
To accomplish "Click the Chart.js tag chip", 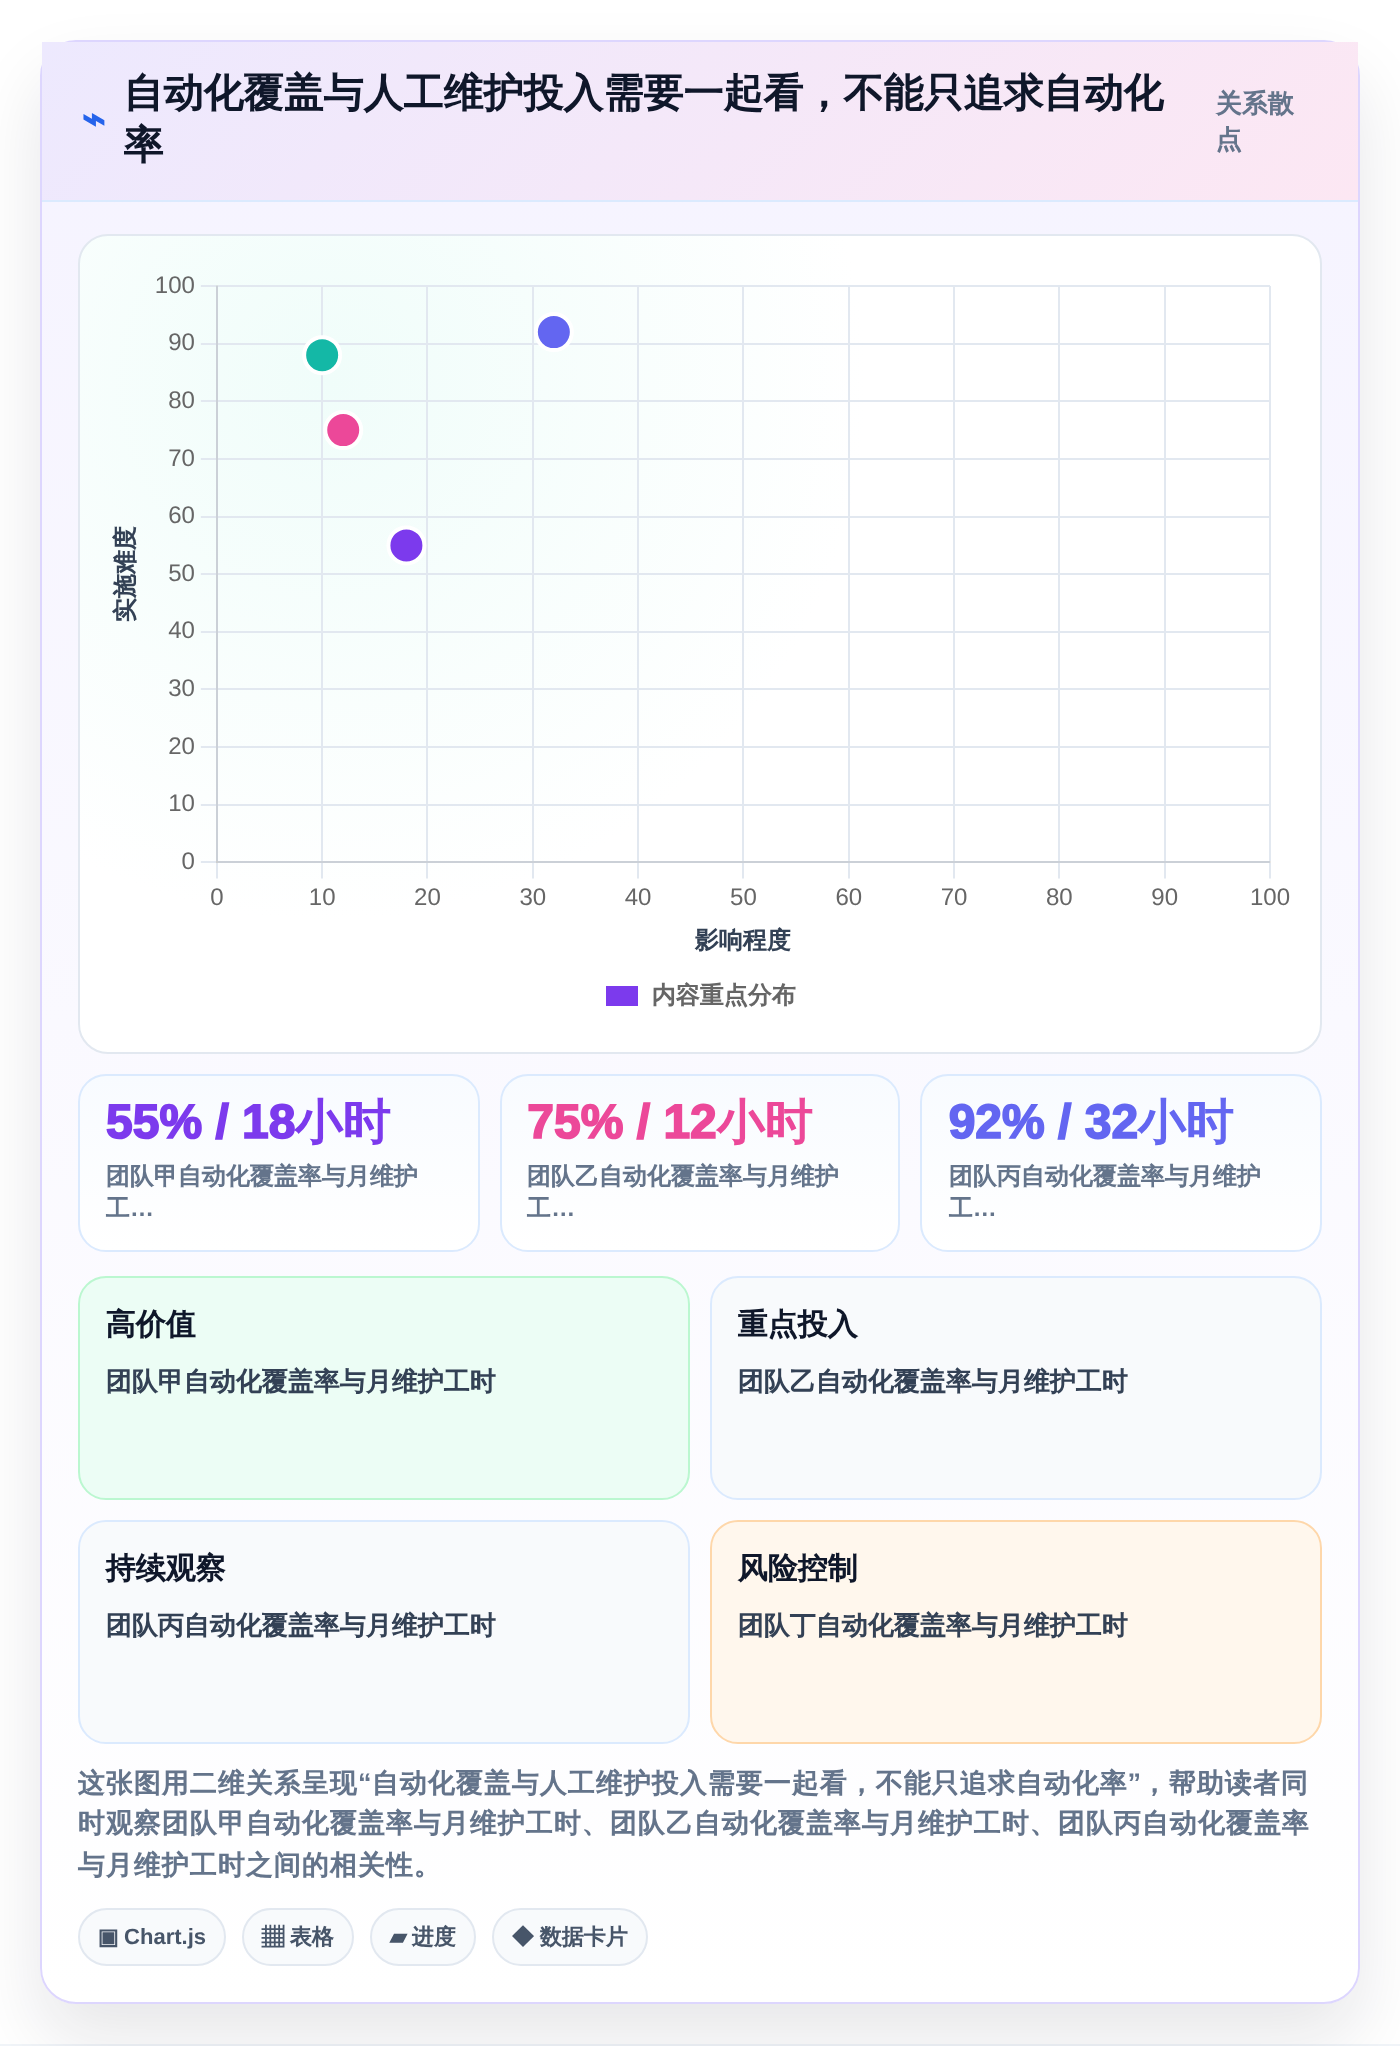I will point(152,1937).
